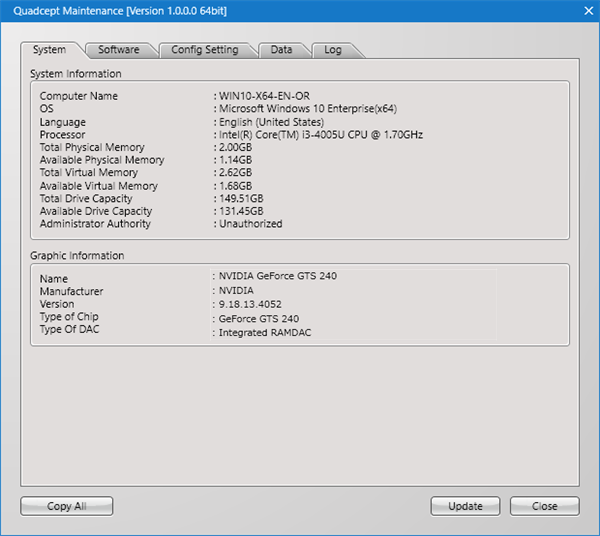Click the computer name WIN10-X64-EN-OR
600x536 pixels.
pos(264,96)
